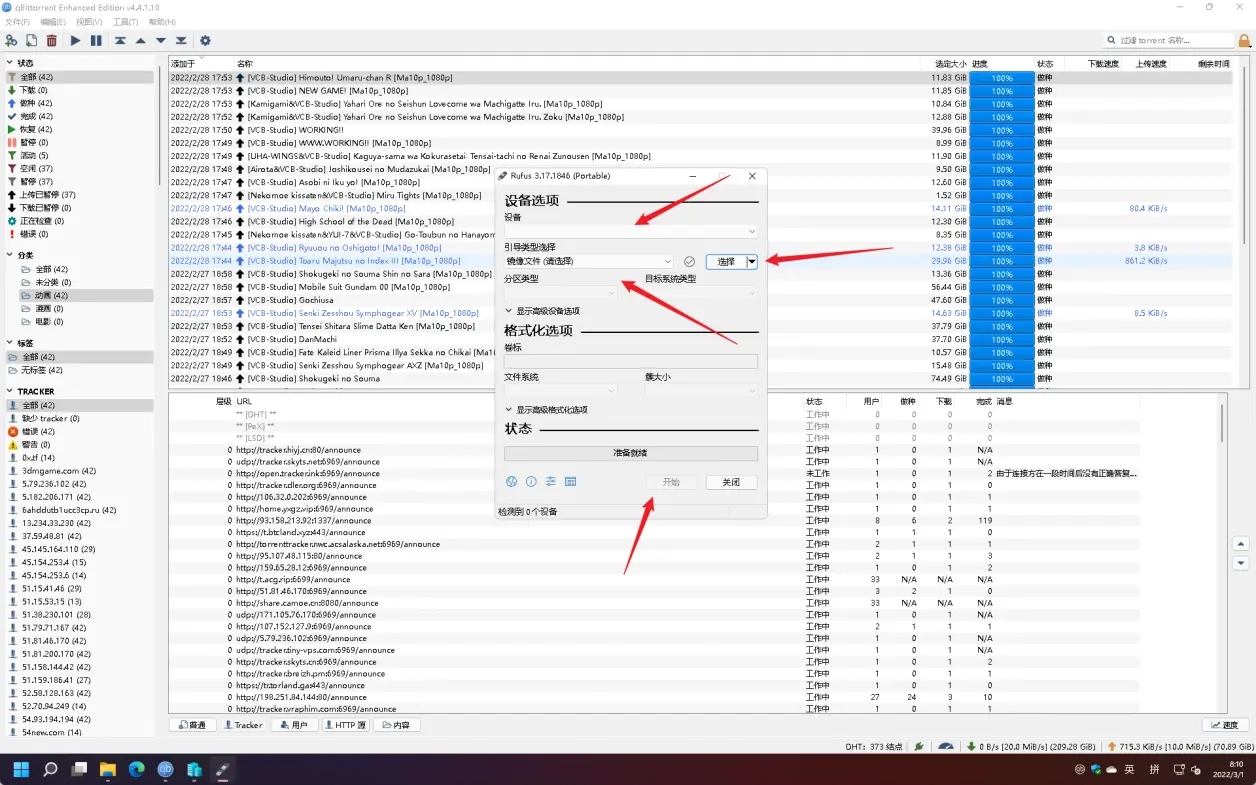Click the delete torrent trash icon
Image resolution: width=1256 pixels, height=785 pixels.
(52, 41)
